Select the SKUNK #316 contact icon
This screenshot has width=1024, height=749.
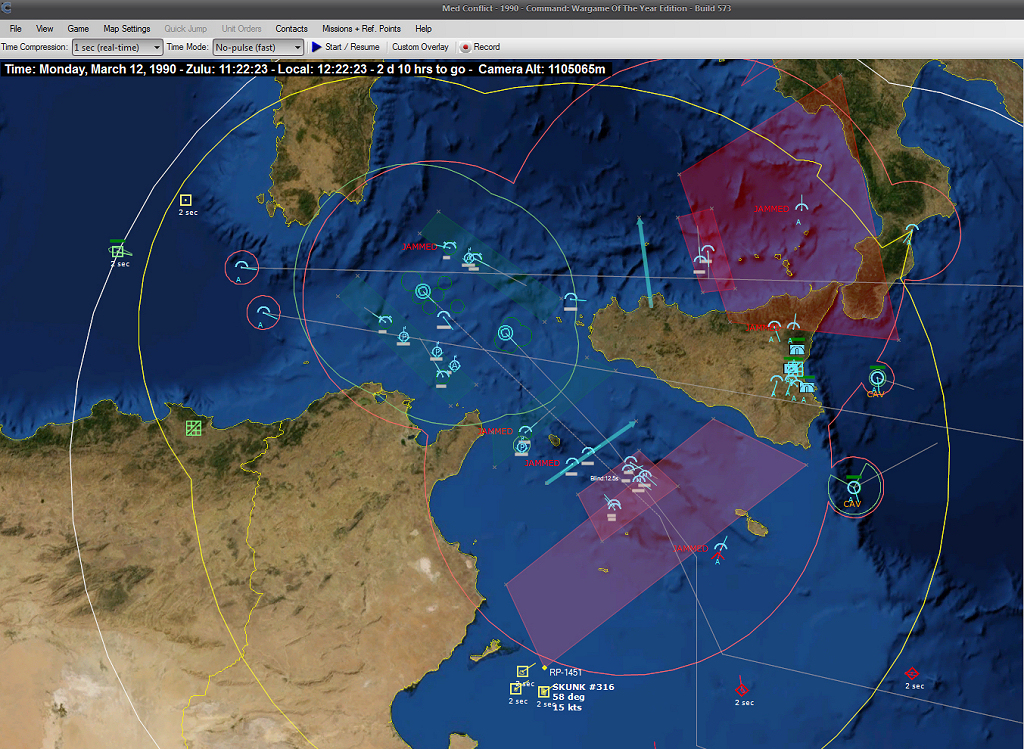click(x=543, y=692)
